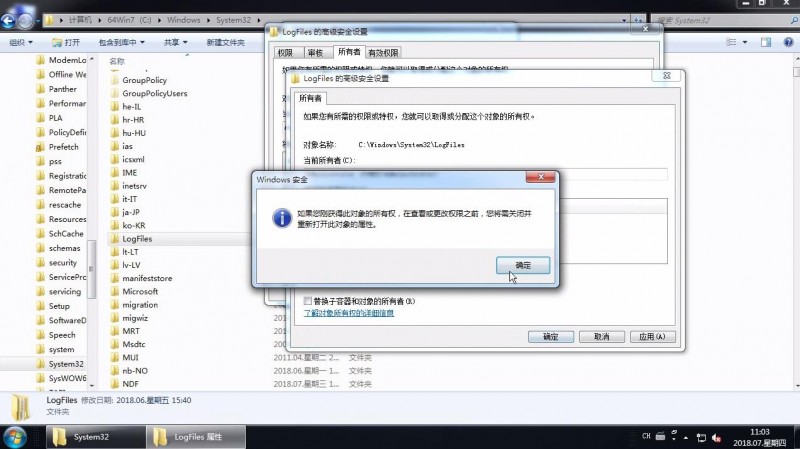Switch to 审核 tab in advanced security settings
Image resolution: width=800 pixels, height=449 pixels.
pyautogui.click(x=315, y=53)
